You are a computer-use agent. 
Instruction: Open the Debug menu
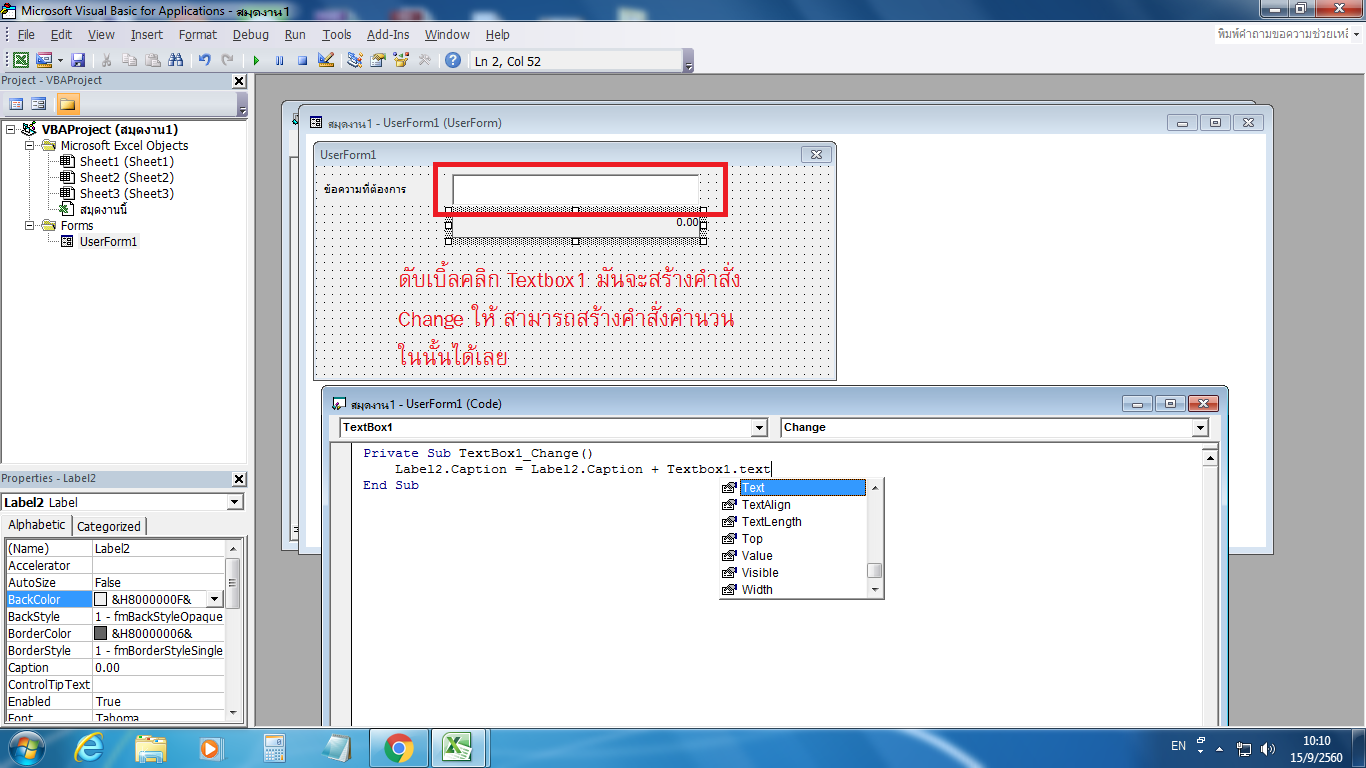250,34
